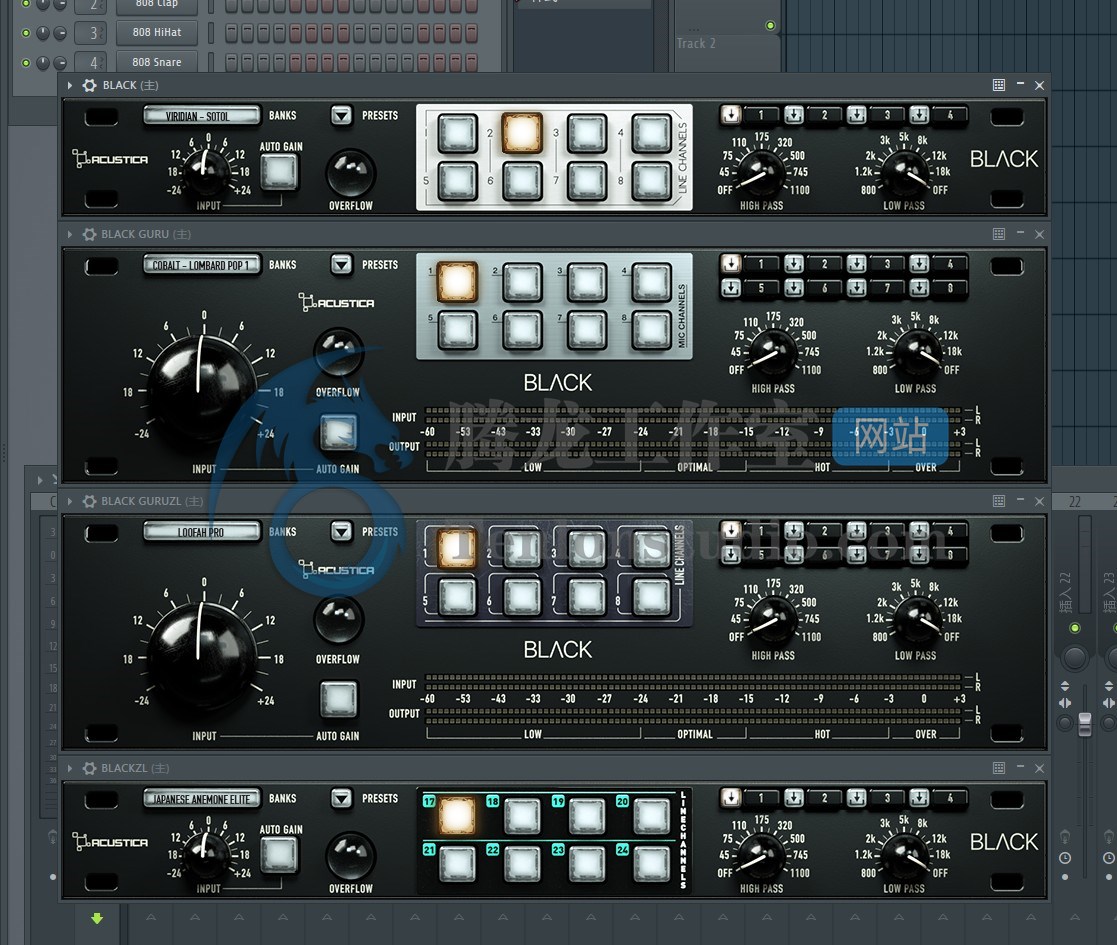Click the clock icon on mixer insert 22
Screen dimensions: 1117x945
[x=1065, y=858]
